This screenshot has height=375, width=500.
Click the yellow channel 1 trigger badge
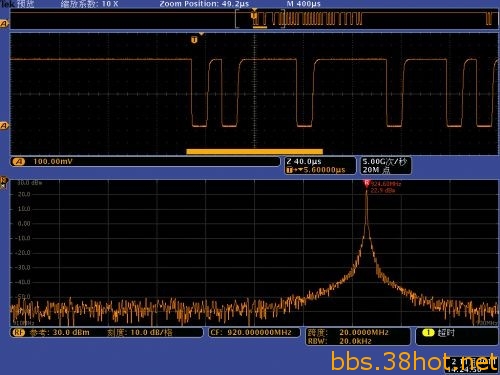point(428,332)
